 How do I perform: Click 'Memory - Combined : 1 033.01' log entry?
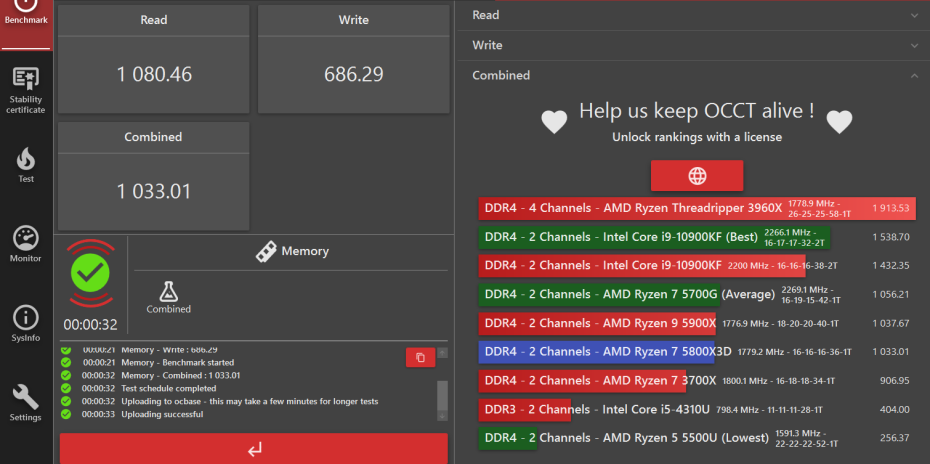point(180,376)
